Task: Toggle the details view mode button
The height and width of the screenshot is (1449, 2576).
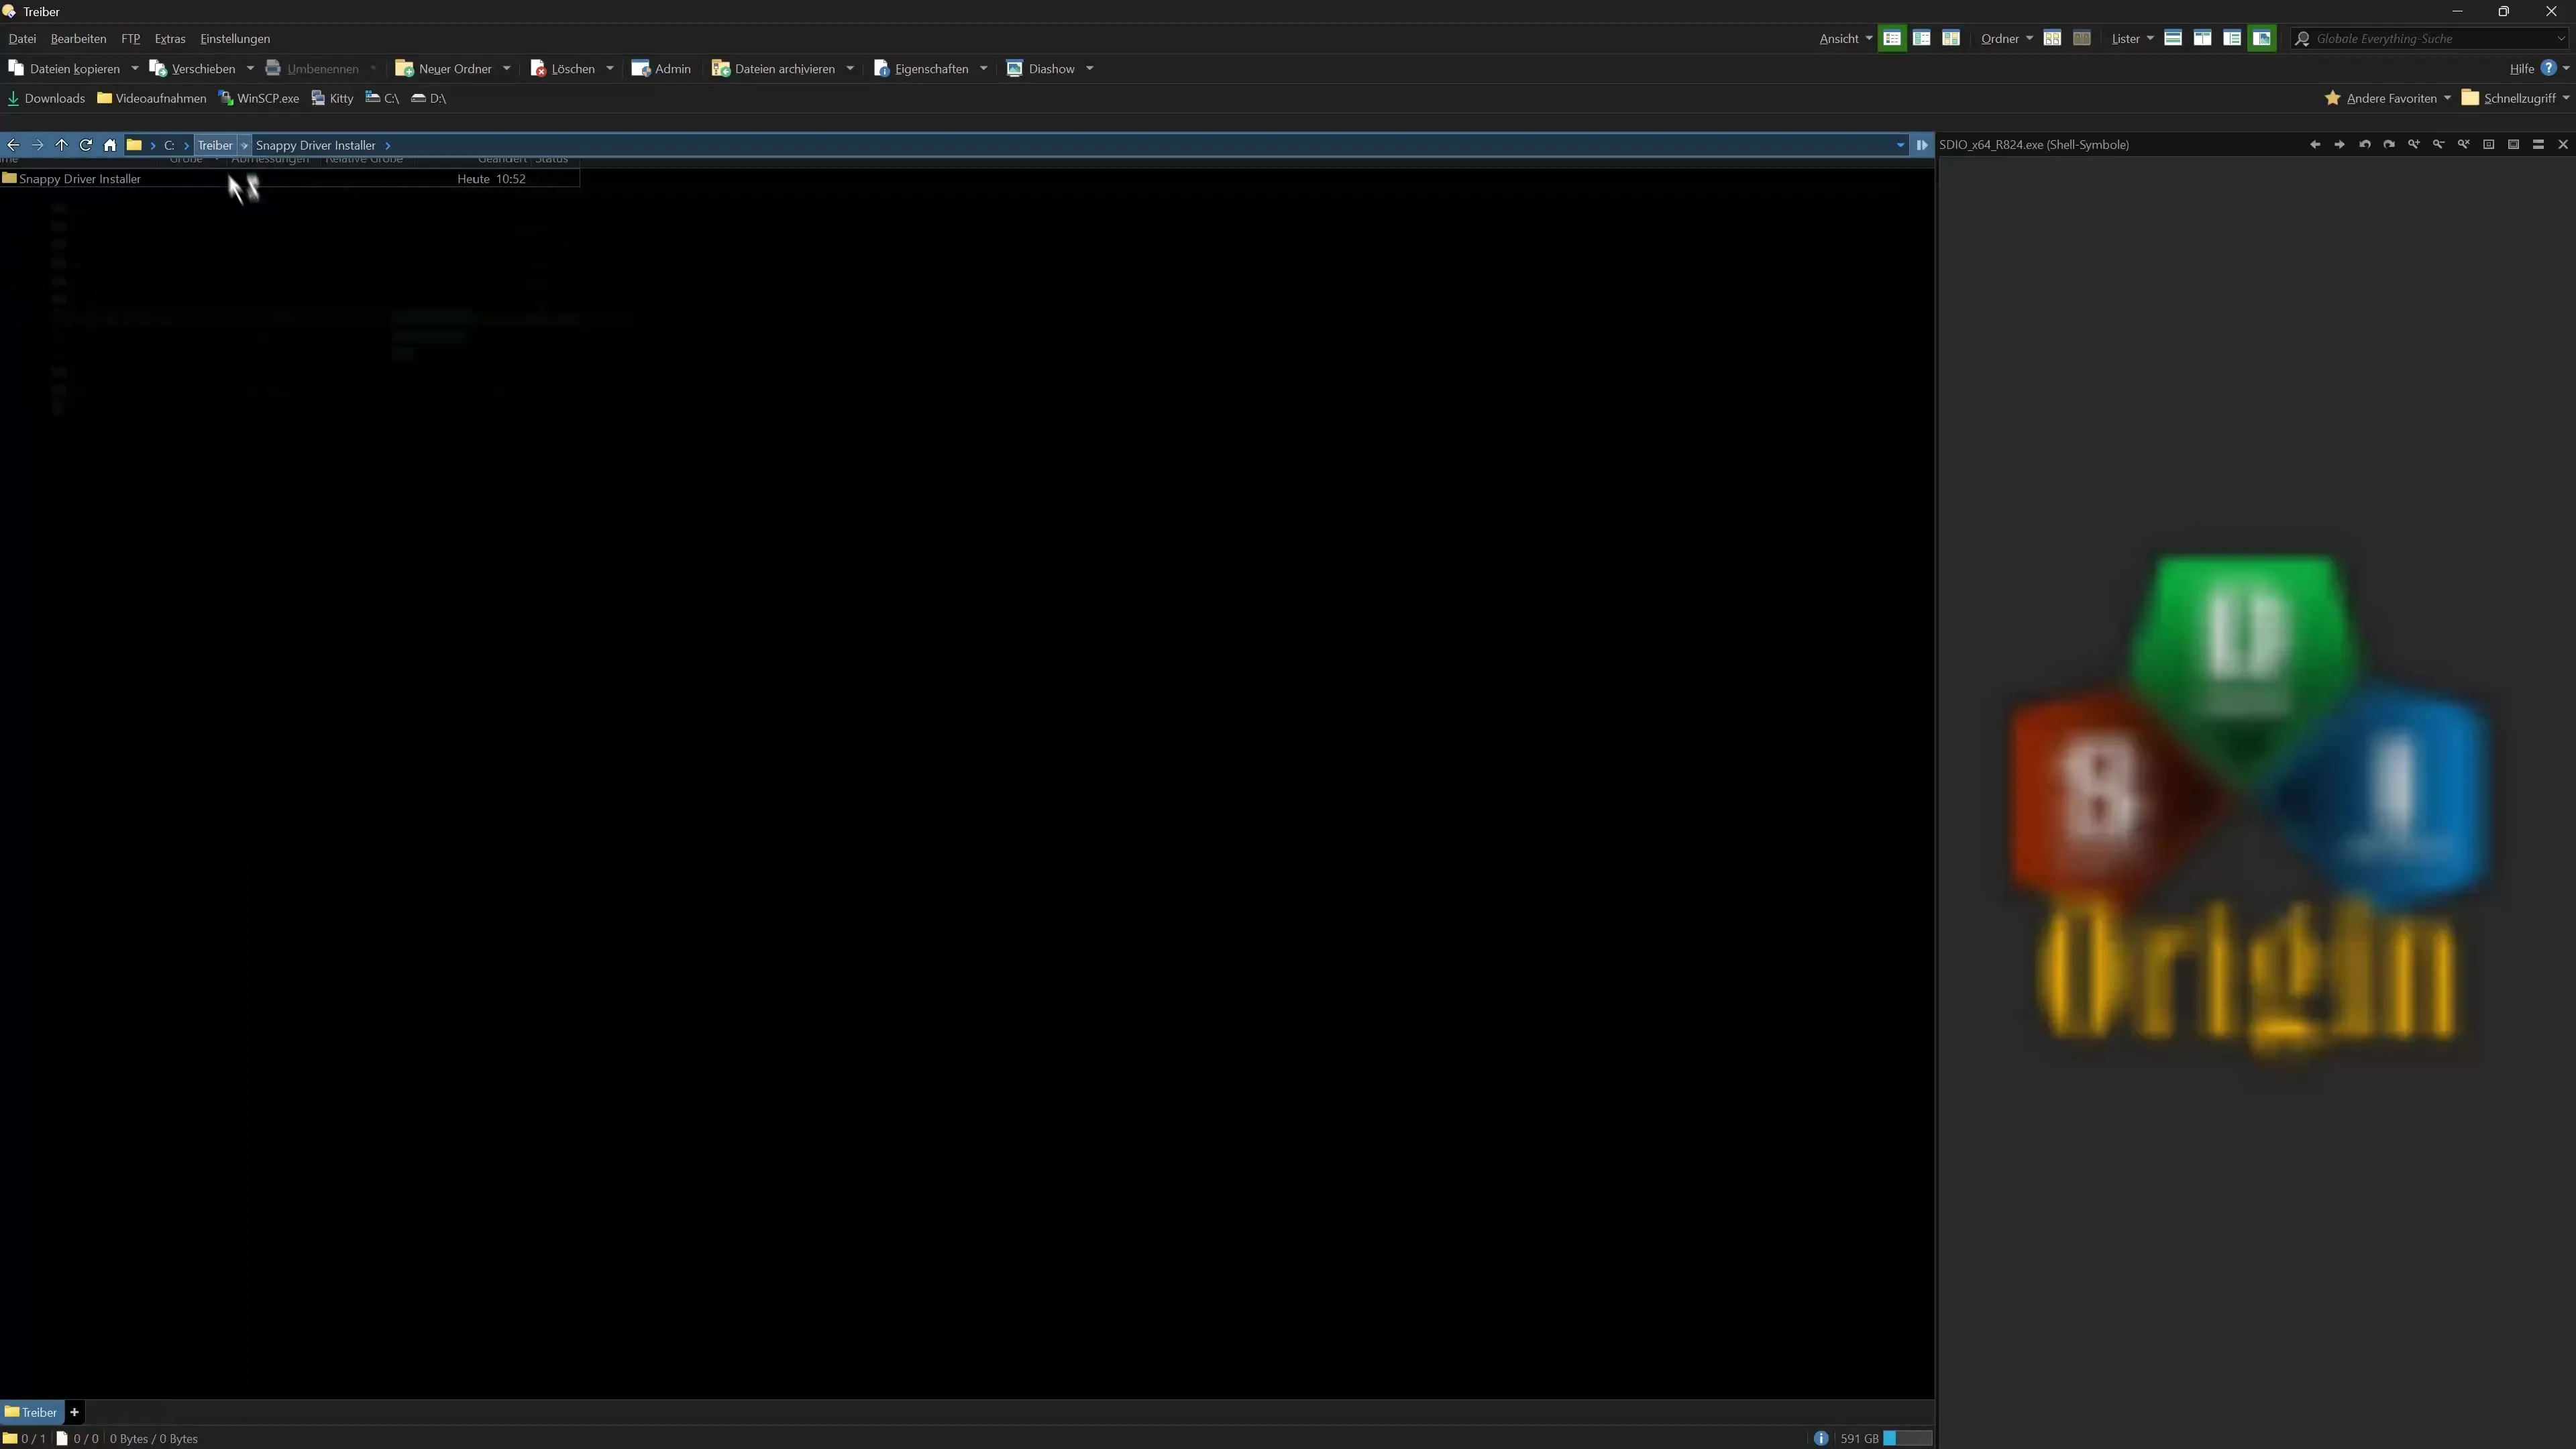Action: [1891, 38]
